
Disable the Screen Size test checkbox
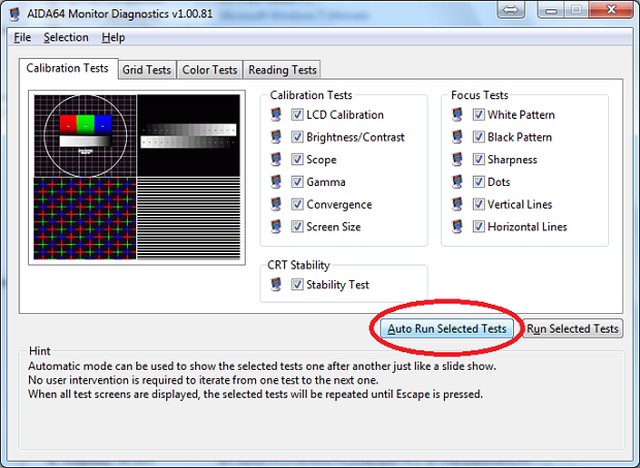click(x=297, y=227)
